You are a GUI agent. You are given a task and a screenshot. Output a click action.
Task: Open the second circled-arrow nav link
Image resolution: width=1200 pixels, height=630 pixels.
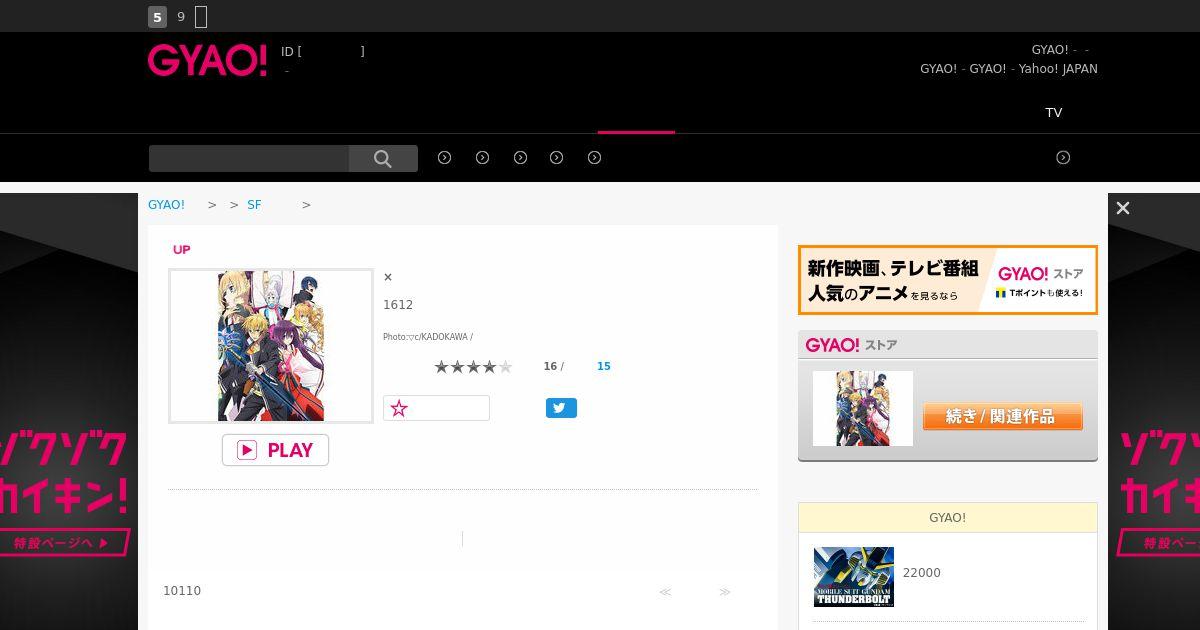[483, 157]
